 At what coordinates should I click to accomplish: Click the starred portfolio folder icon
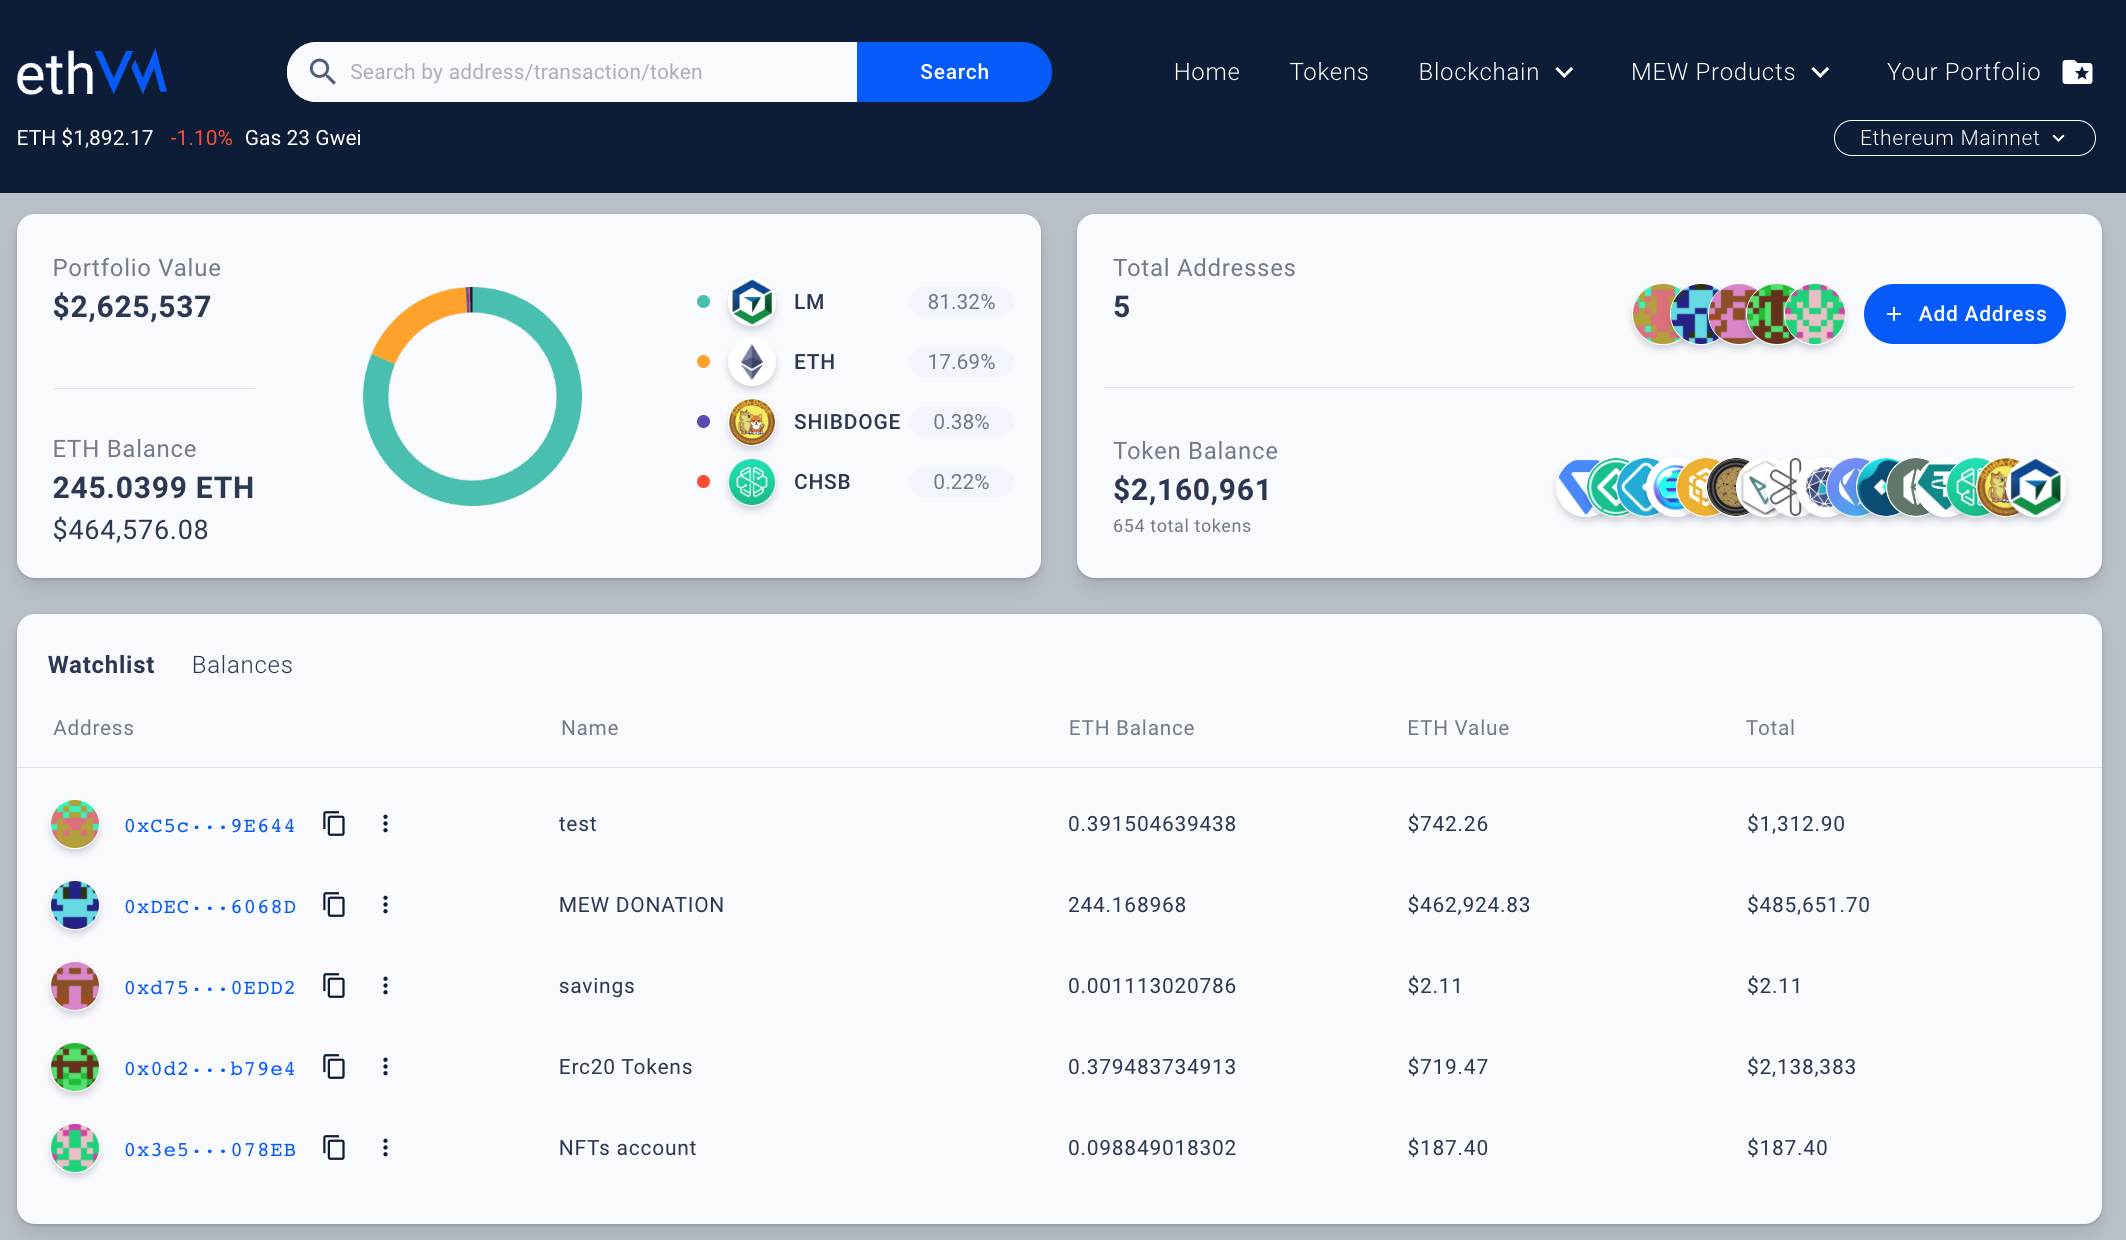click(x=2077, y=72)
